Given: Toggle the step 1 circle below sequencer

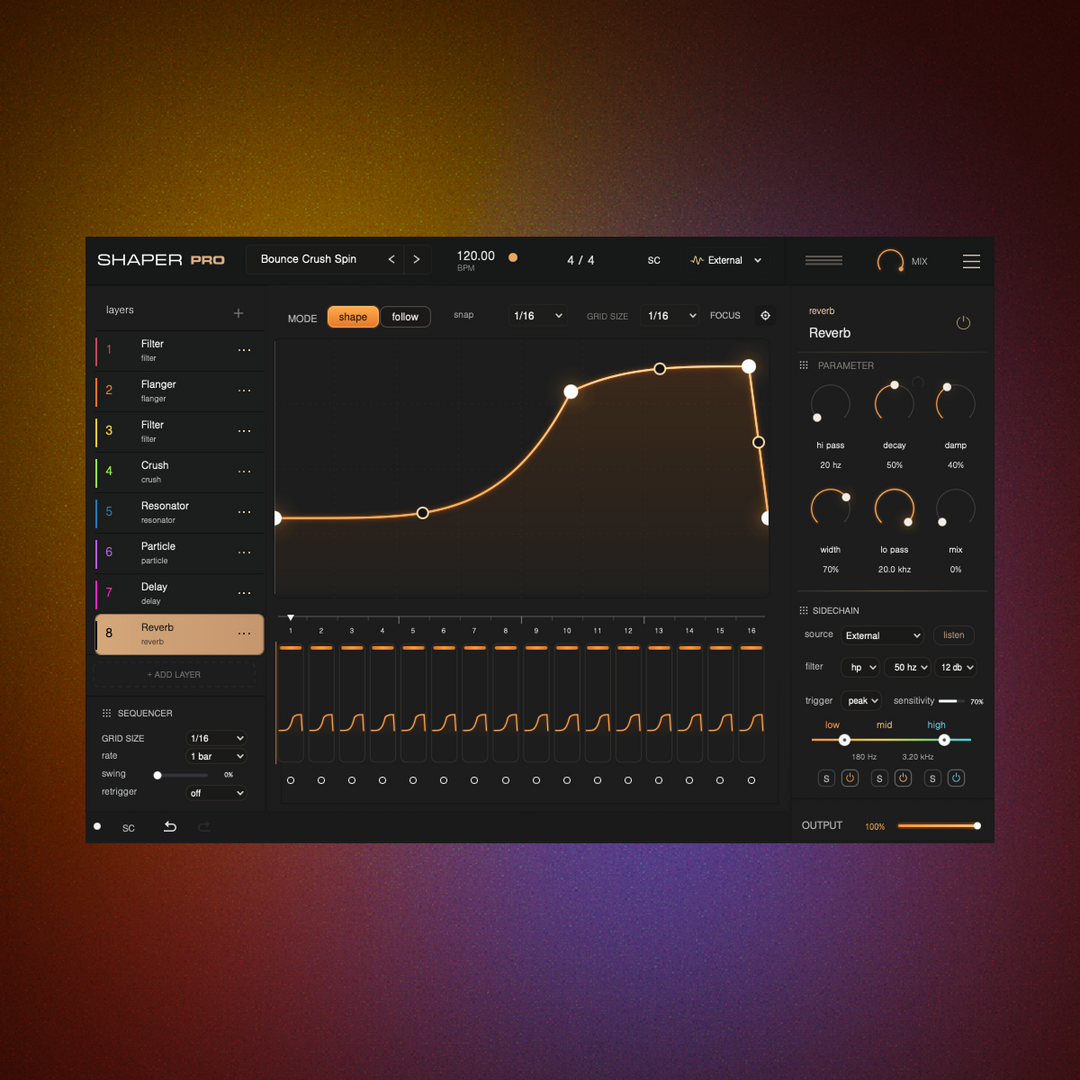Looking at the screenshot, I should 291,780.
